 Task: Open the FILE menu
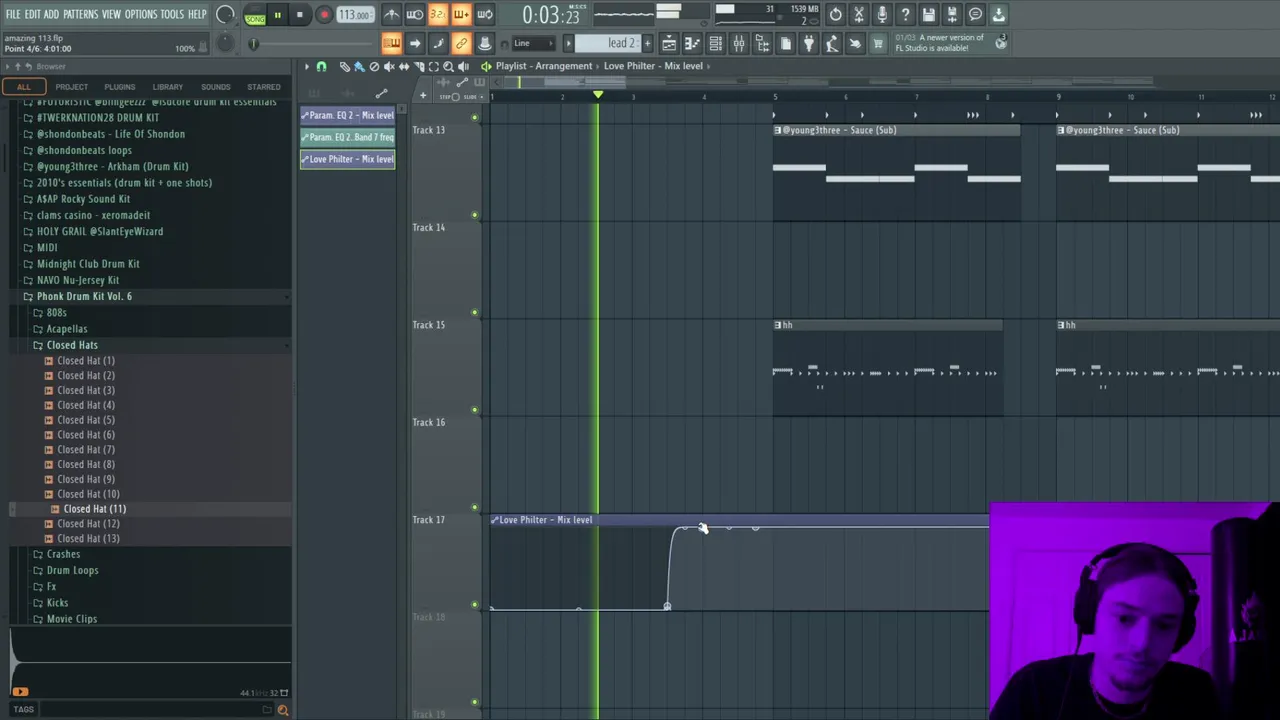[13, 14]
